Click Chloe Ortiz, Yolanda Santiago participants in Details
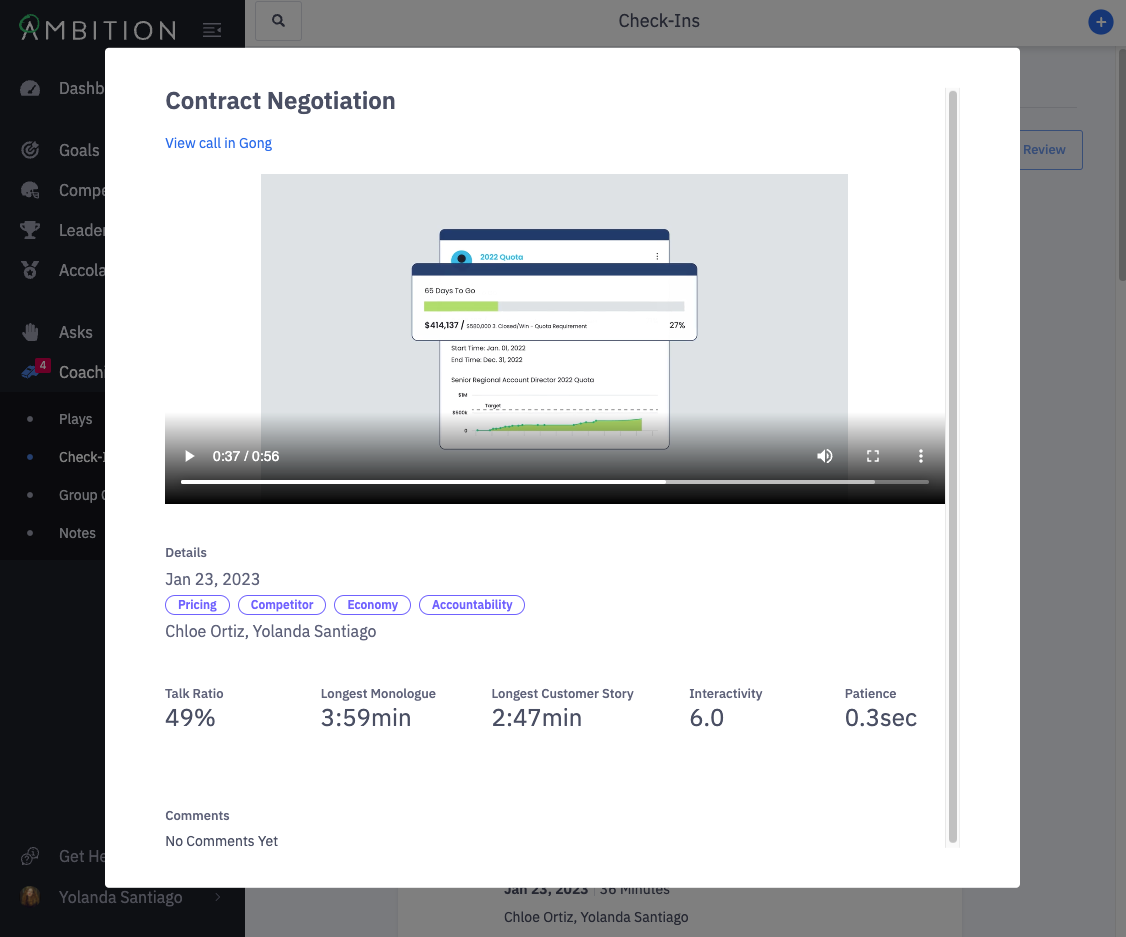Screen dimensions: 1126x937 click(271, 631)
